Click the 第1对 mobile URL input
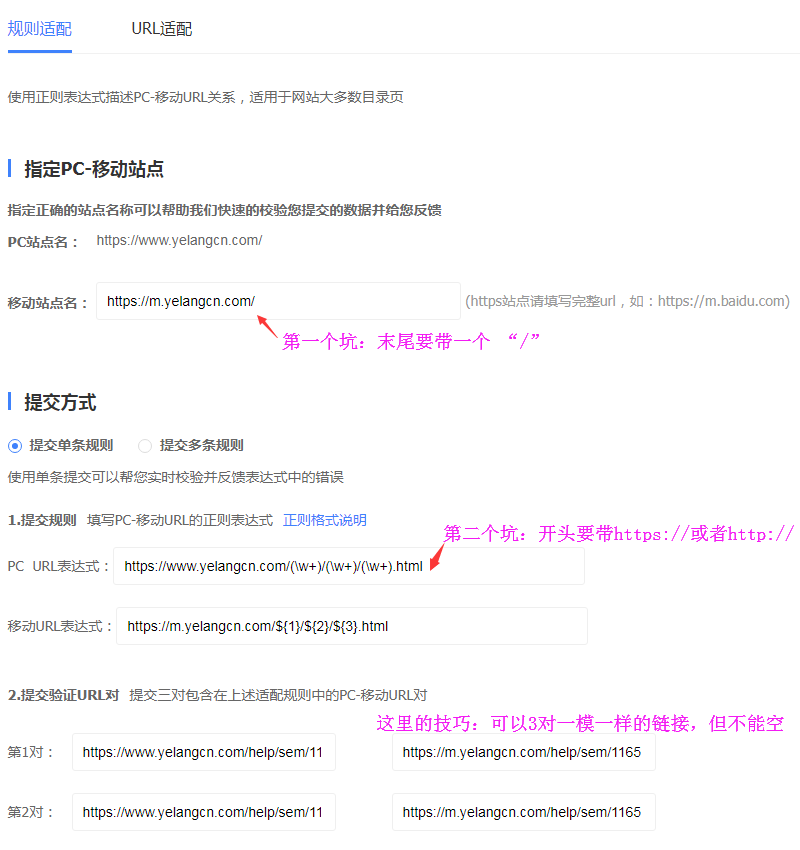 pyautogui.click(x=523, y=752)
